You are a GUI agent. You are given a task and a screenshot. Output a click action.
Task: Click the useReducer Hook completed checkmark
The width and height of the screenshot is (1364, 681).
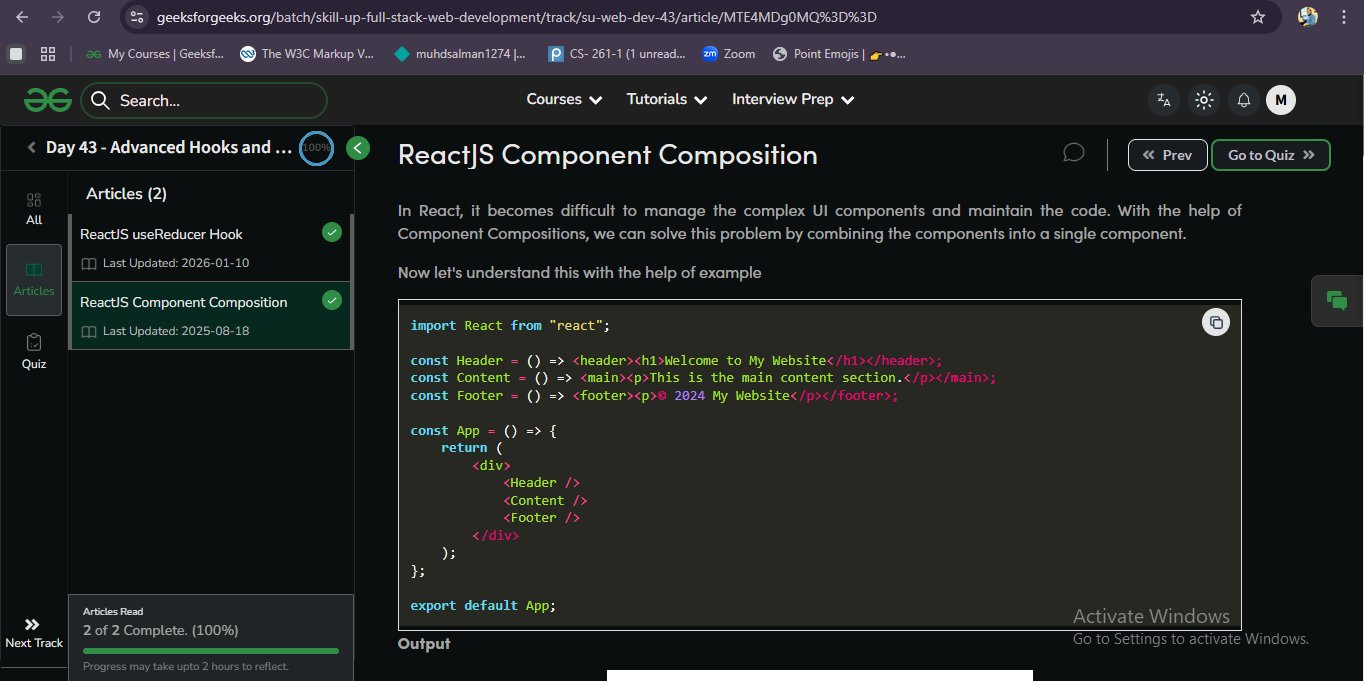click(332, 232)
